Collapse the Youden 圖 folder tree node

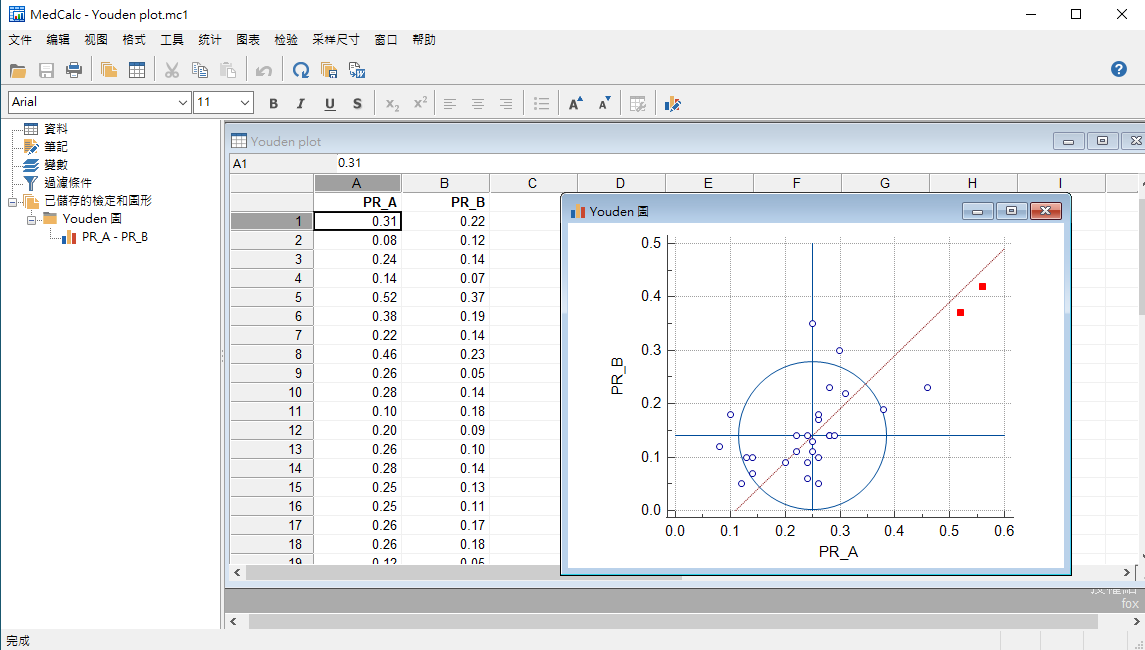(x=30, y=219)
